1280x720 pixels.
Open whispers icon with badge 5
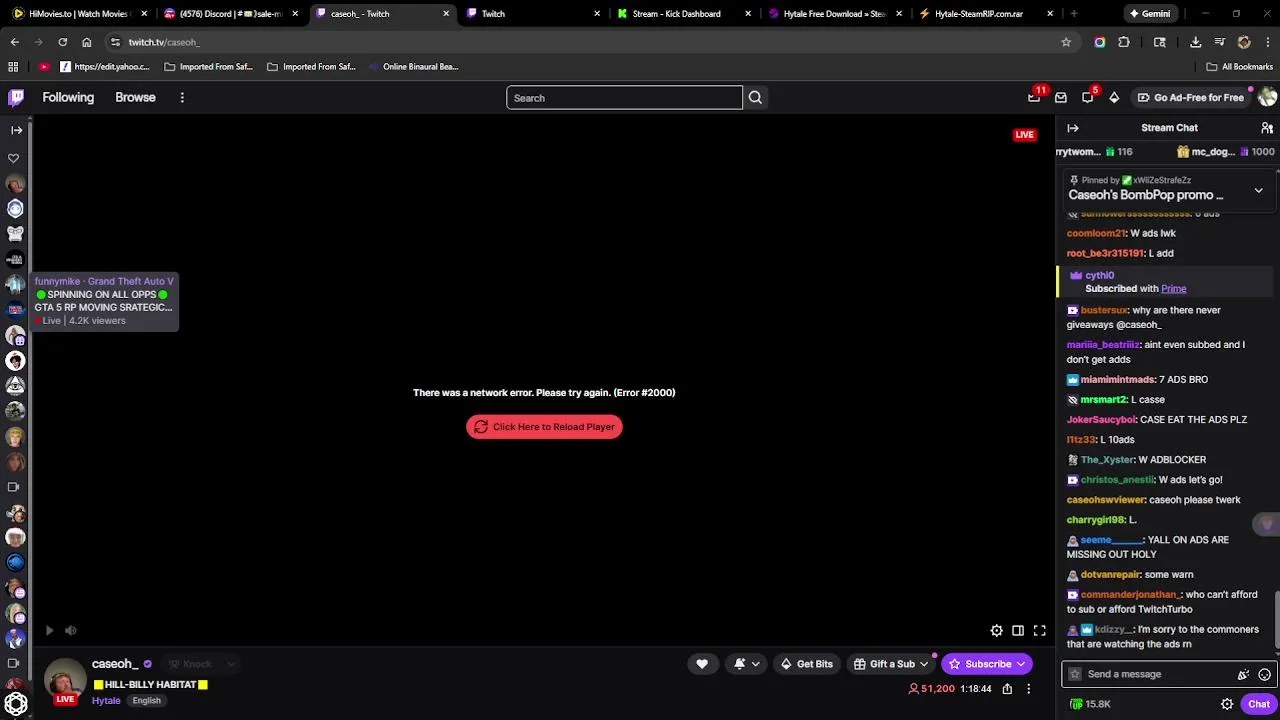point(1088,97)
